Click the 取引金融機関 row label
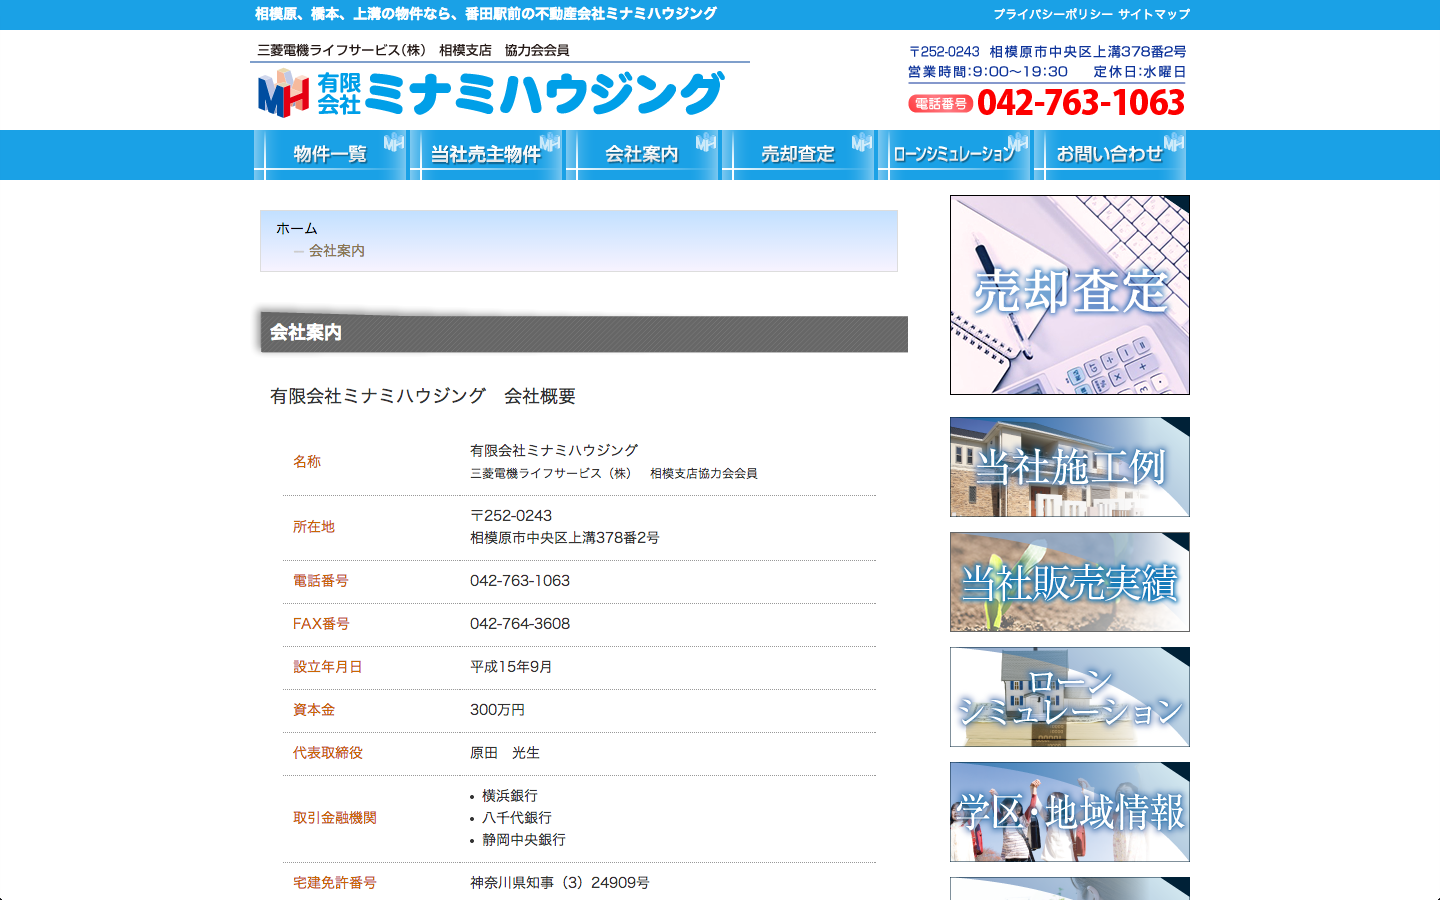Image resolution: width=1440 pixels, height=900 pixels. 335,818
